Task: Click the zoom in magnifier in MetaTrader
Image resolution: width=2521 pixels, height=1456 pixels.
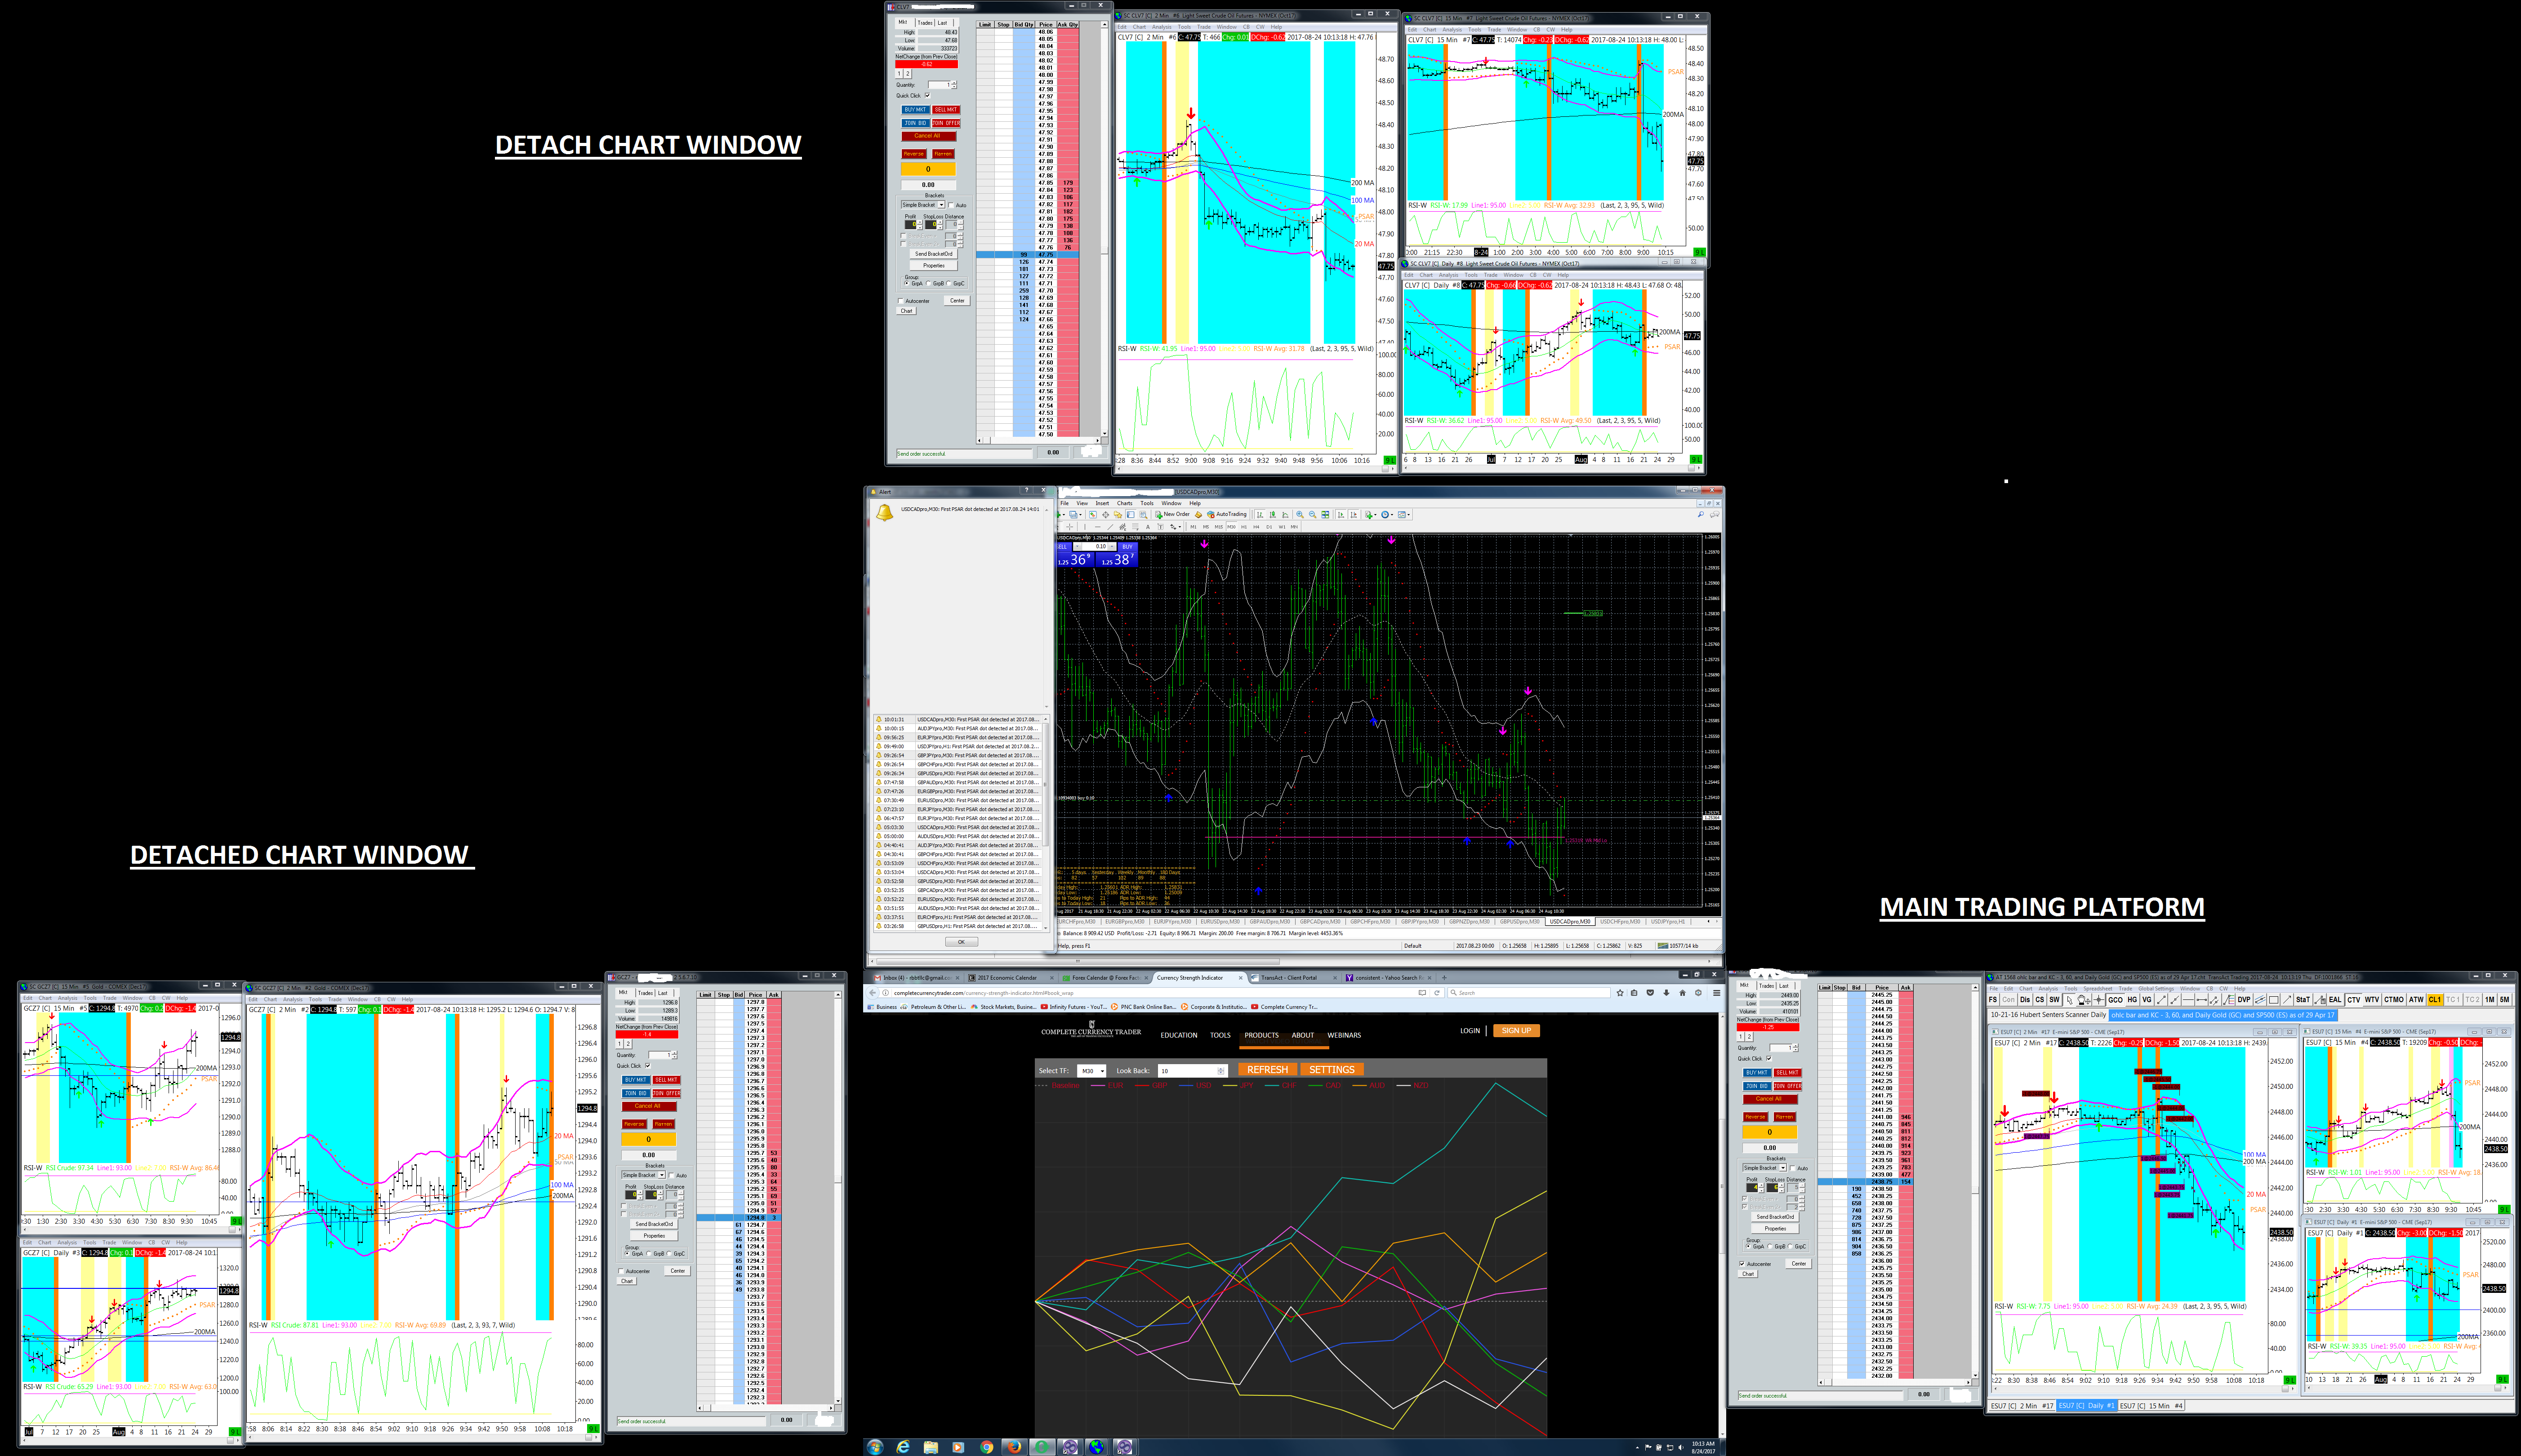Action: pos(1300,514)
